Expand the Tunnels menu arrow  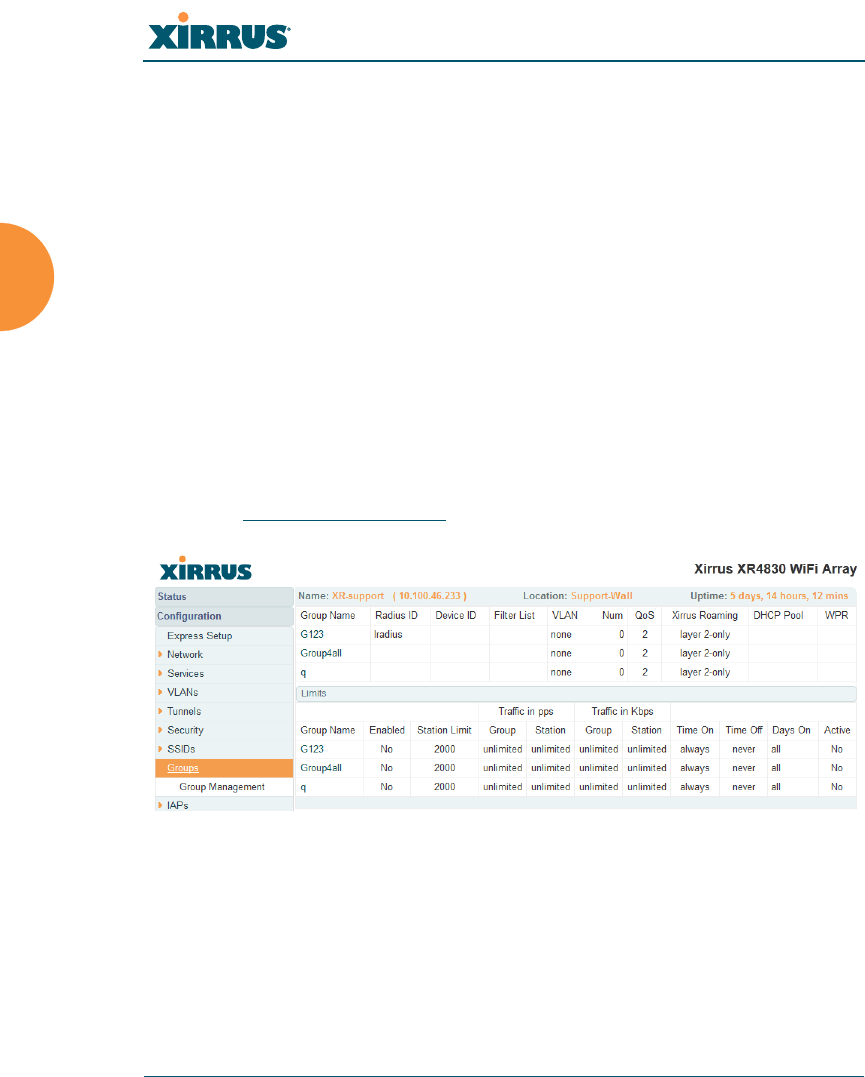160,711
